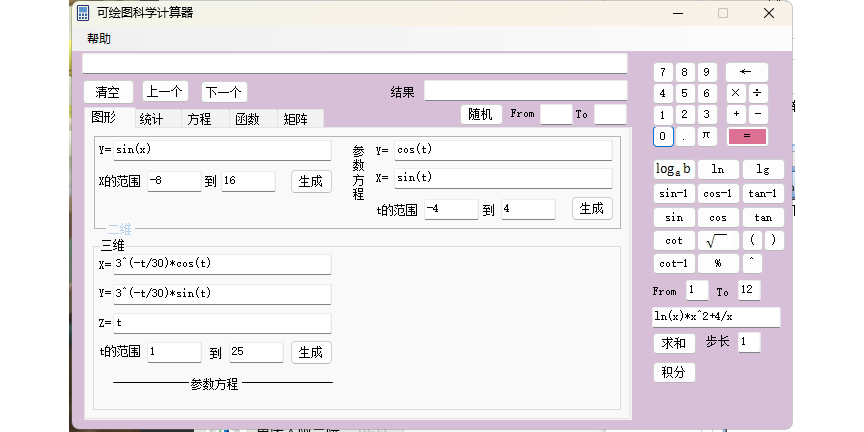Insert an opening parenthesis
Screen dimensions: 864x432
752,241
